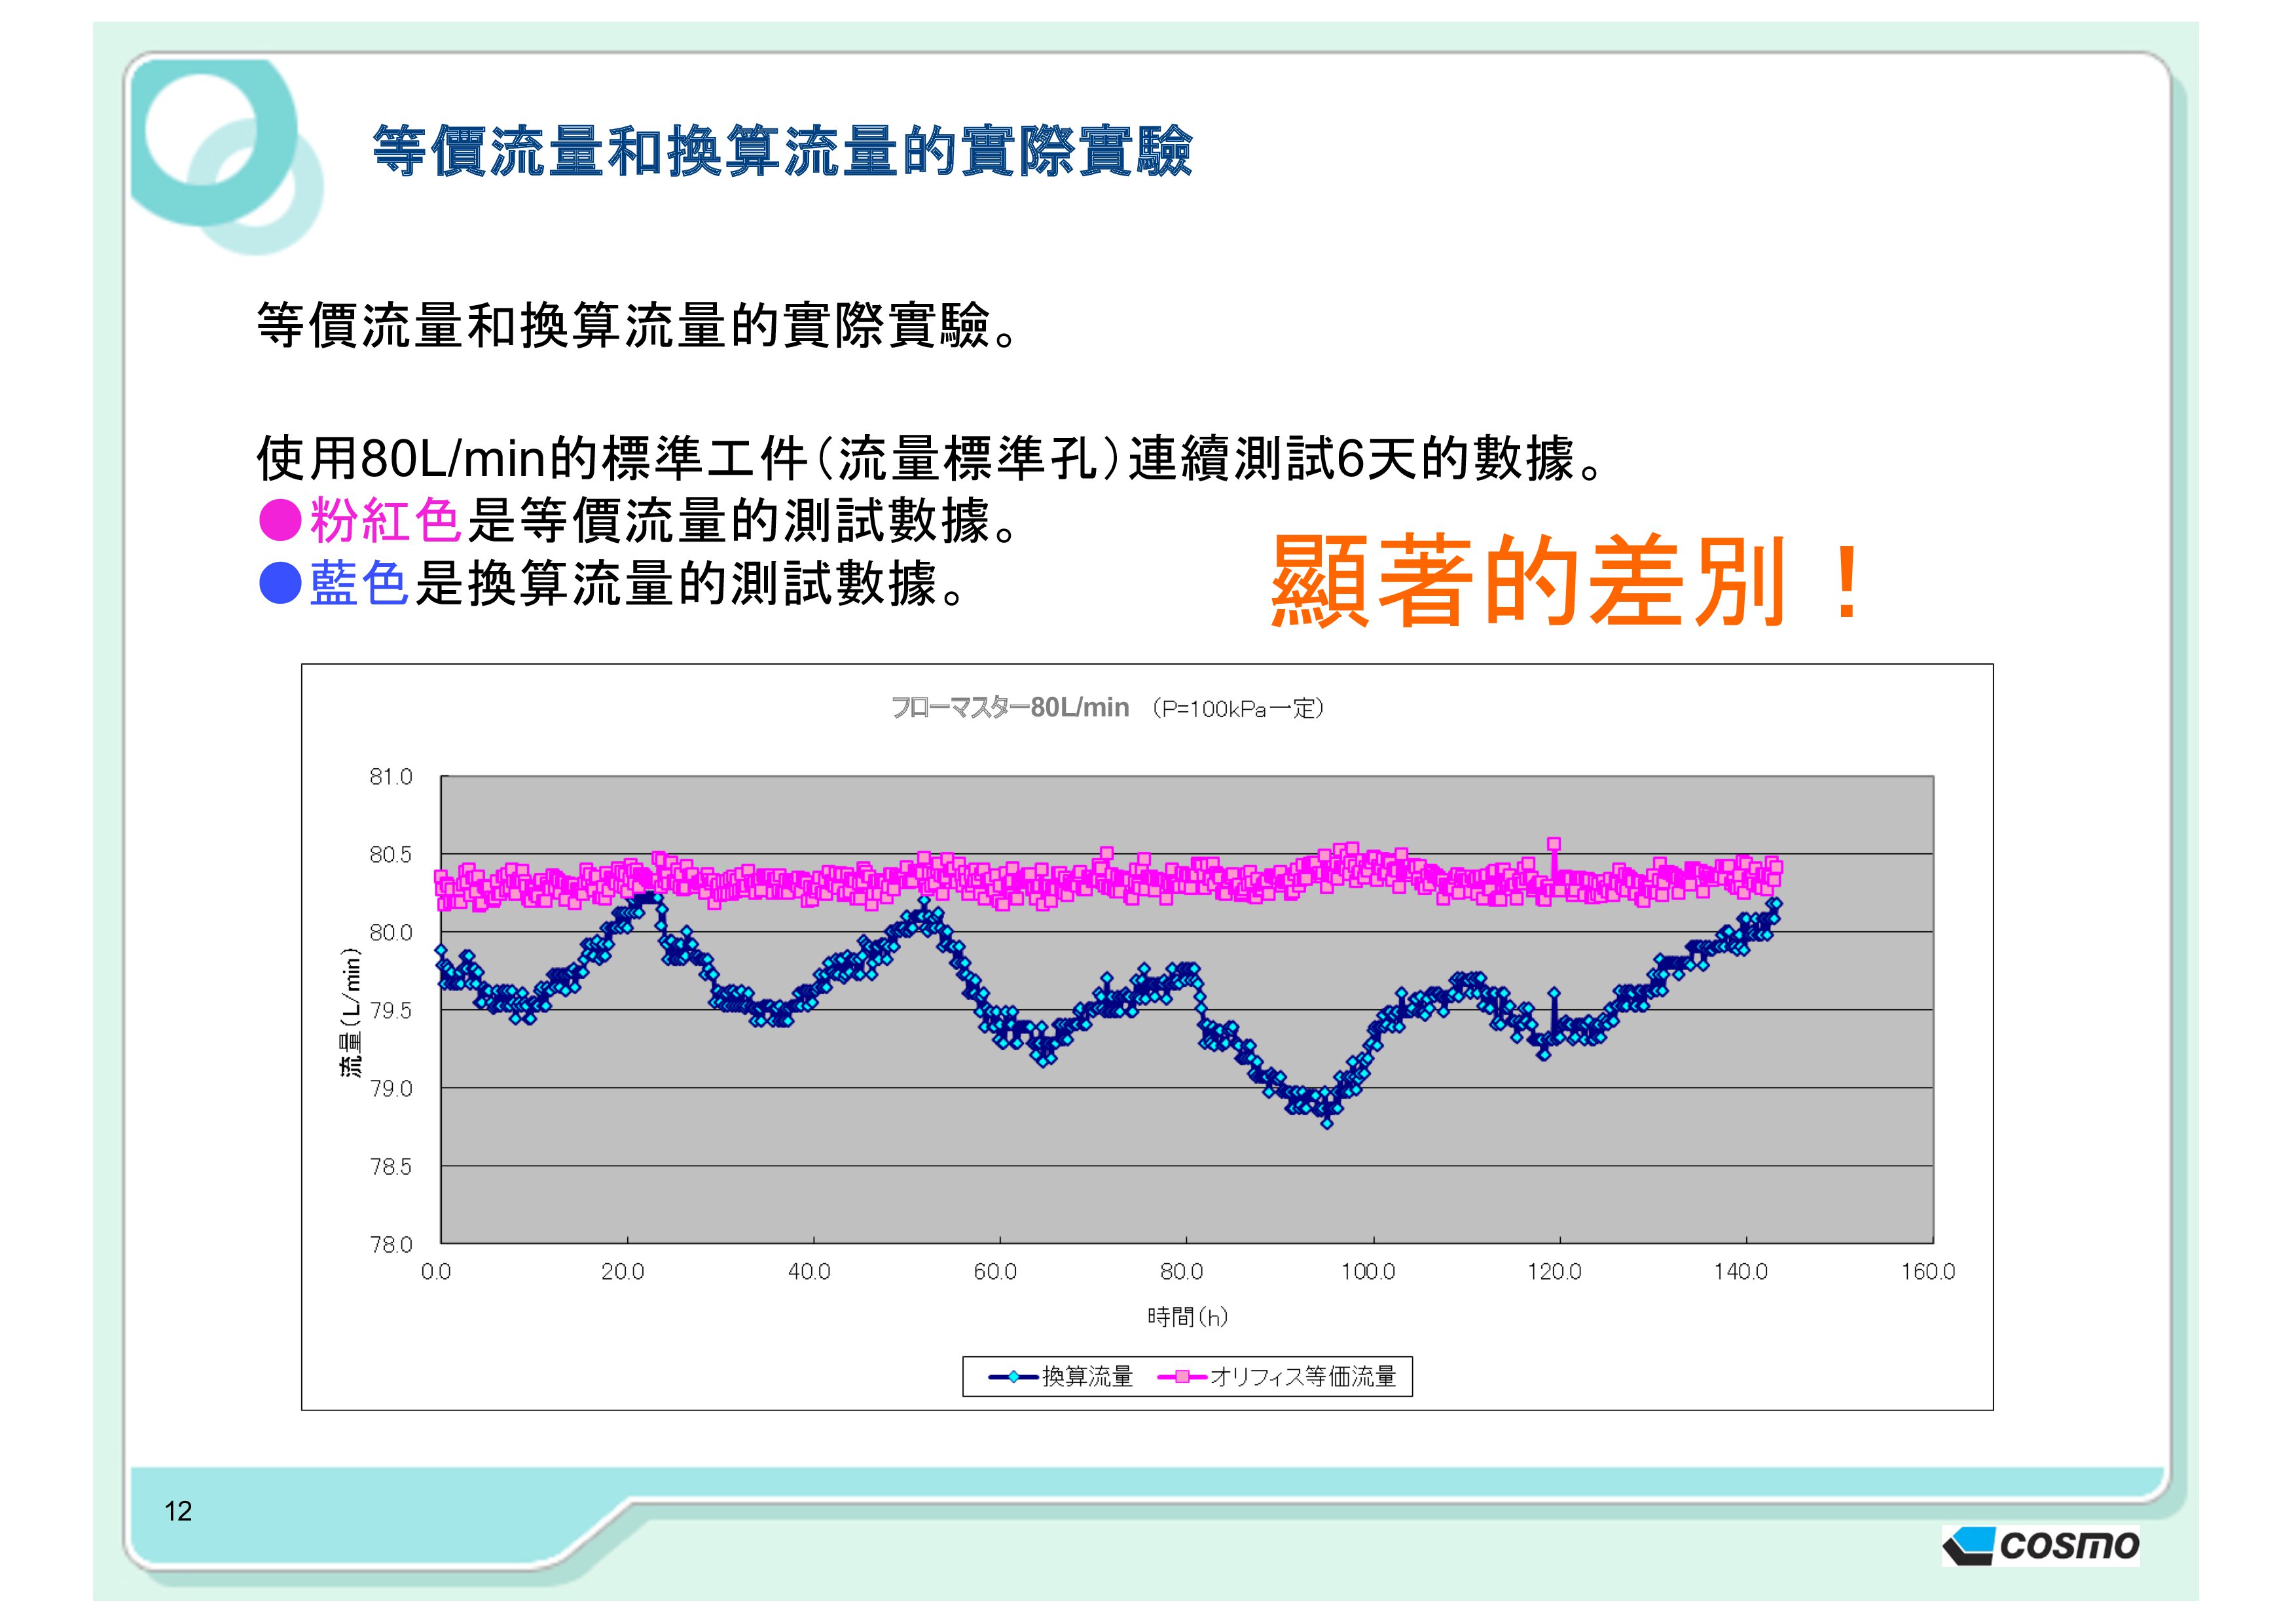Image resolution: width=2296 pixels, height=1624 pixels.
Task: Click the blue bullet circle
Action: [280, 583]
